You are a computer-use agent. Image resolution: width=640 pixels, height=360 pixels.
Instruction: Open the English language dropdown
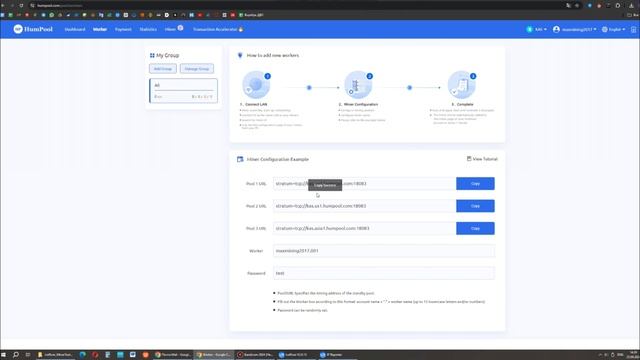613,29
